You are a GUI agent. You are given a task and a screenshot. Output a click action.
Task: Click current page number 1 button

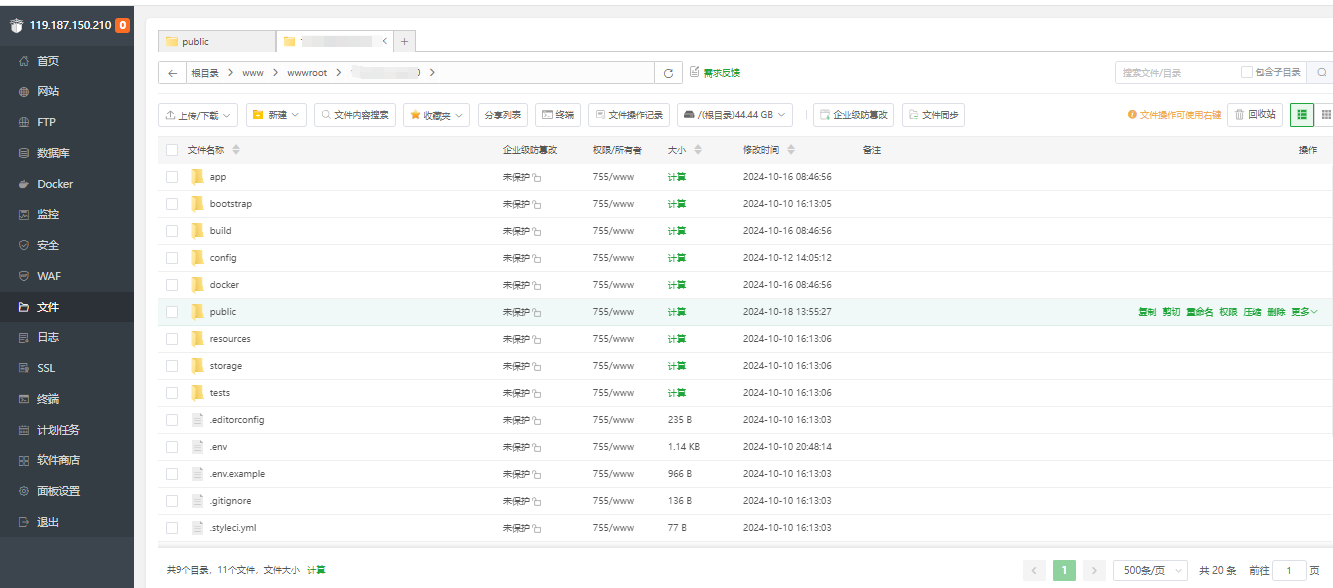click(1064, 570)
